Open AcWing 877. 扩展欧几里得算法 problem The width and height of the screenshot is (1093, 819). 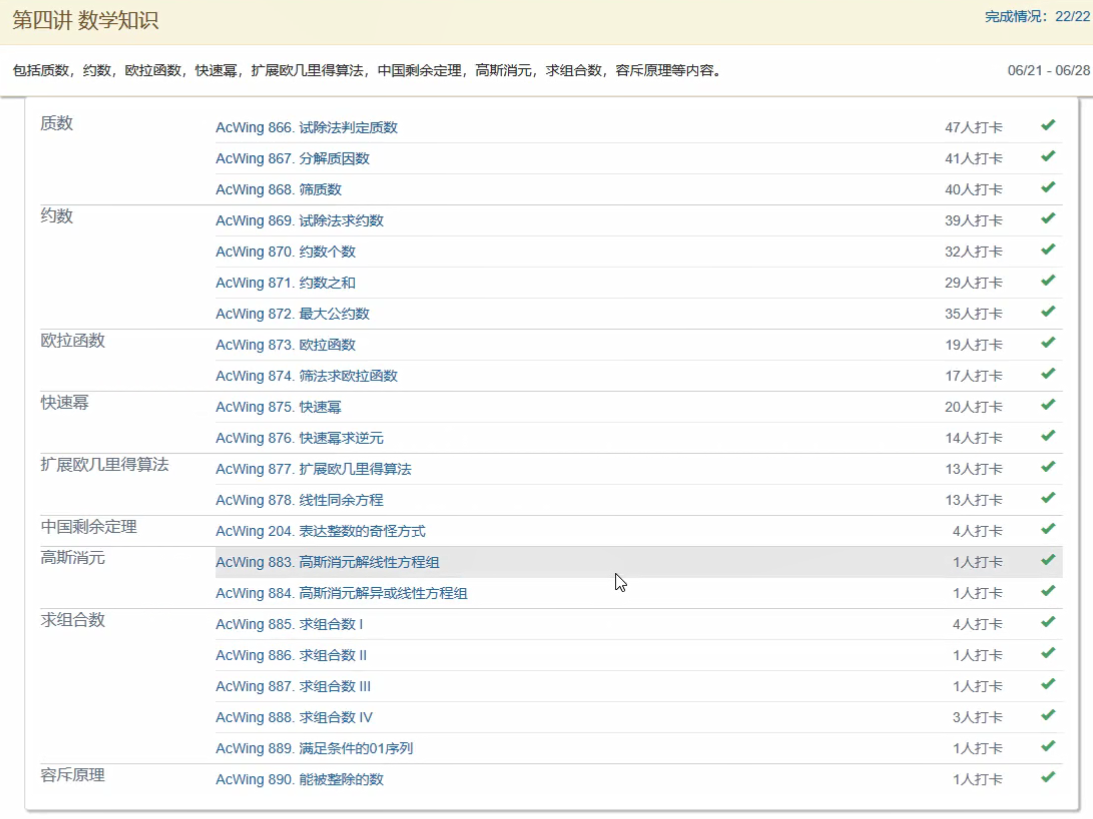313,469
